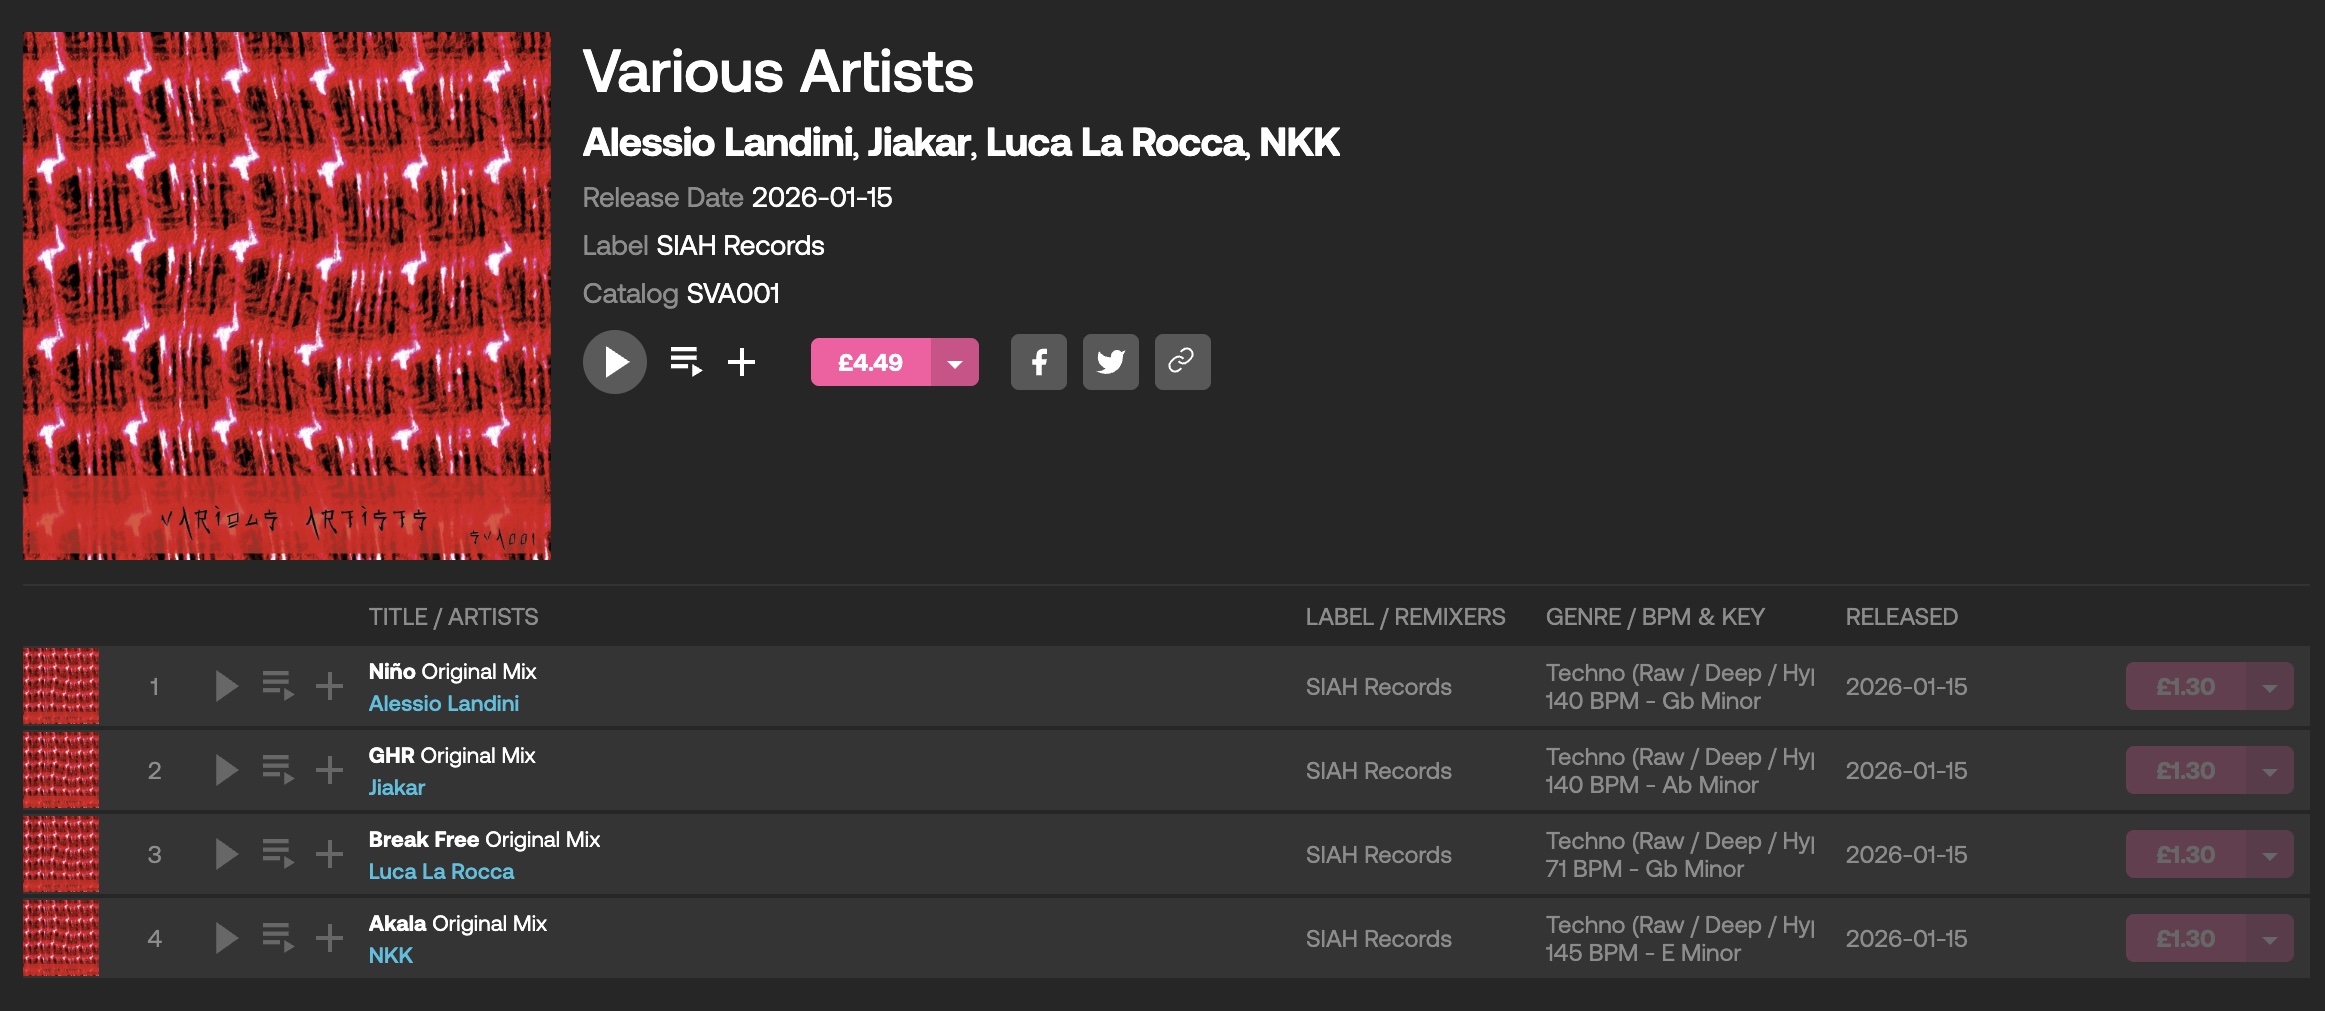The image size is (2325, 1011).
Task: Play Akala Original Mix track
Action: [226, 939]
